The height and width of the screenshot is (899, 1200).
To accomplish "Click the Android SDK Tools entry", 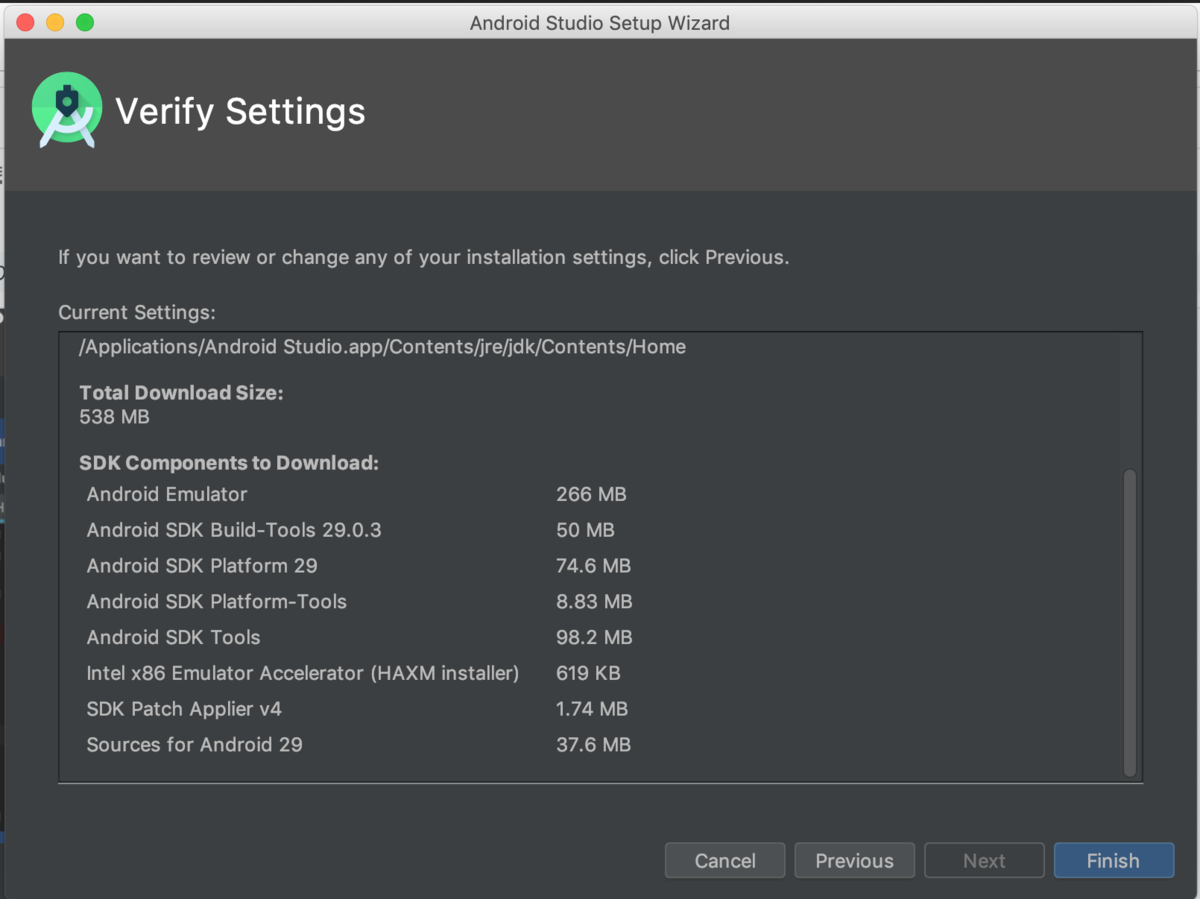I will (x=173, y=637).
